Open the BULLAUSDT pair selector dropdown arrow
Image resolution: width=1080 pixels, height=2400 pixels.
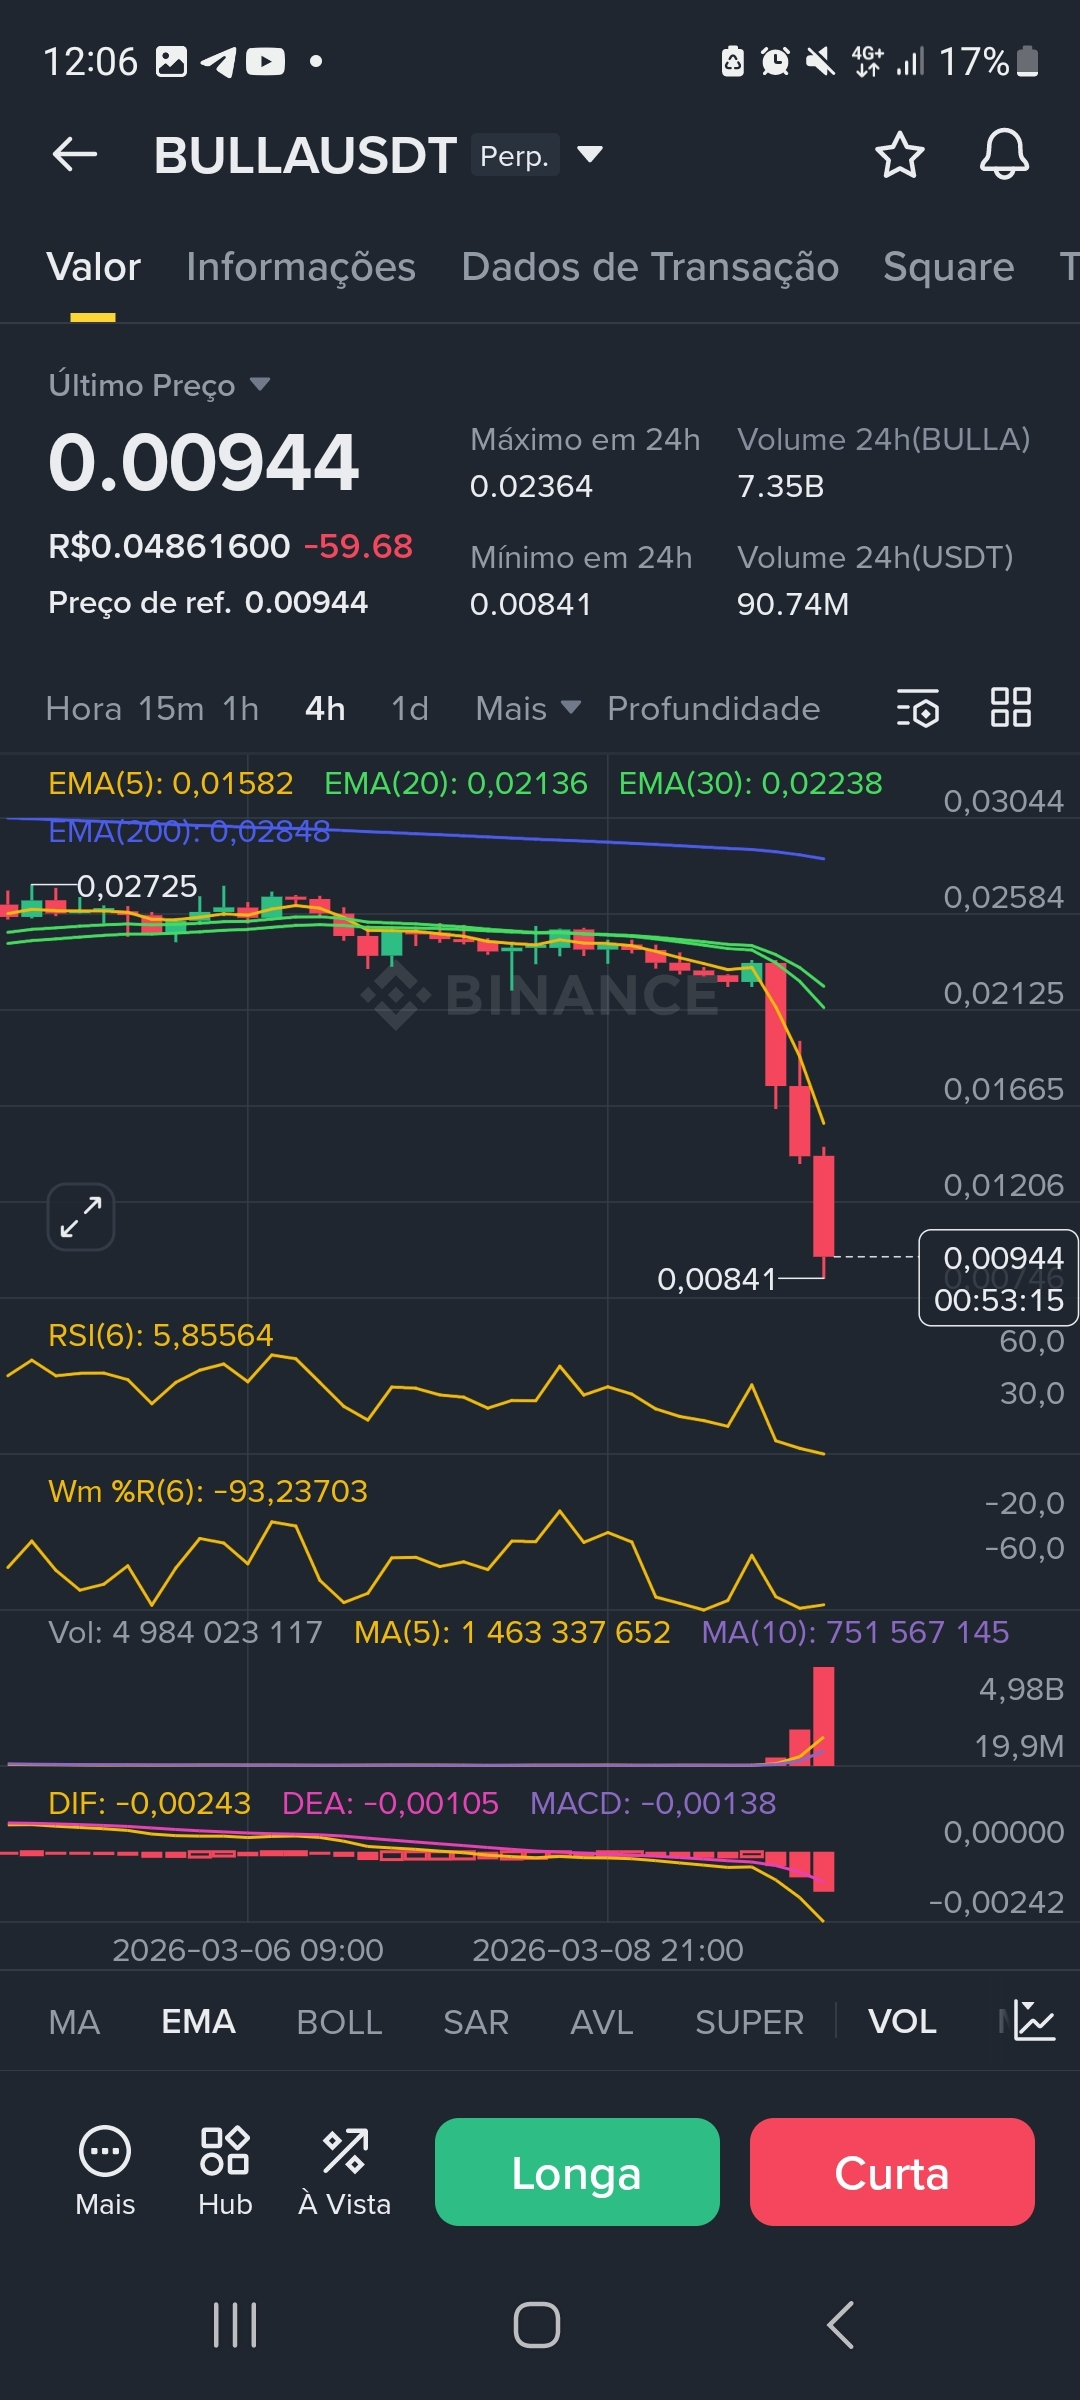pyautogui.click(x=590, y=154)
